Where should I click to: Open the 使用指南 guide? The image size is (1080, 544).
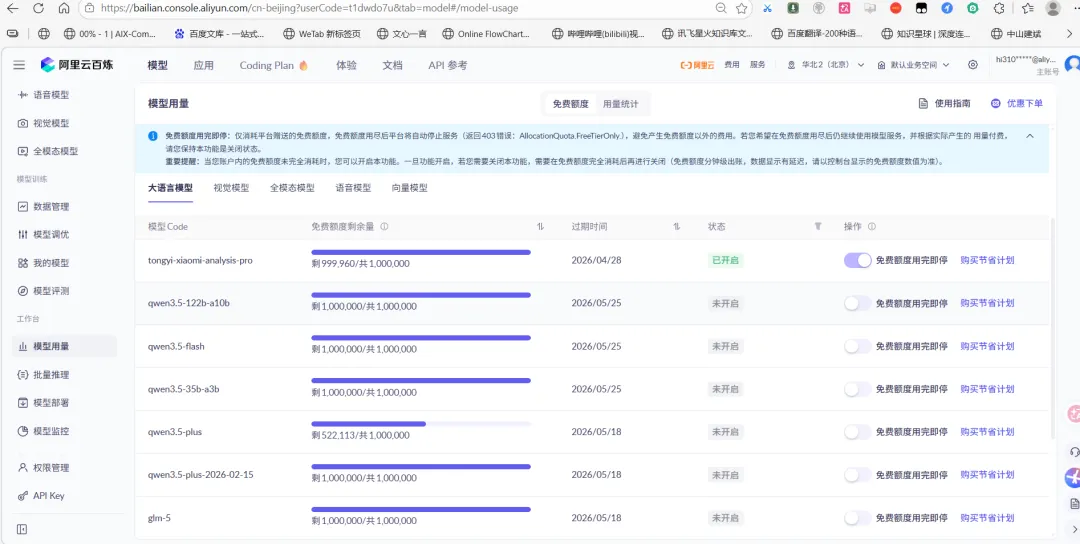click(x=944, y=103)
